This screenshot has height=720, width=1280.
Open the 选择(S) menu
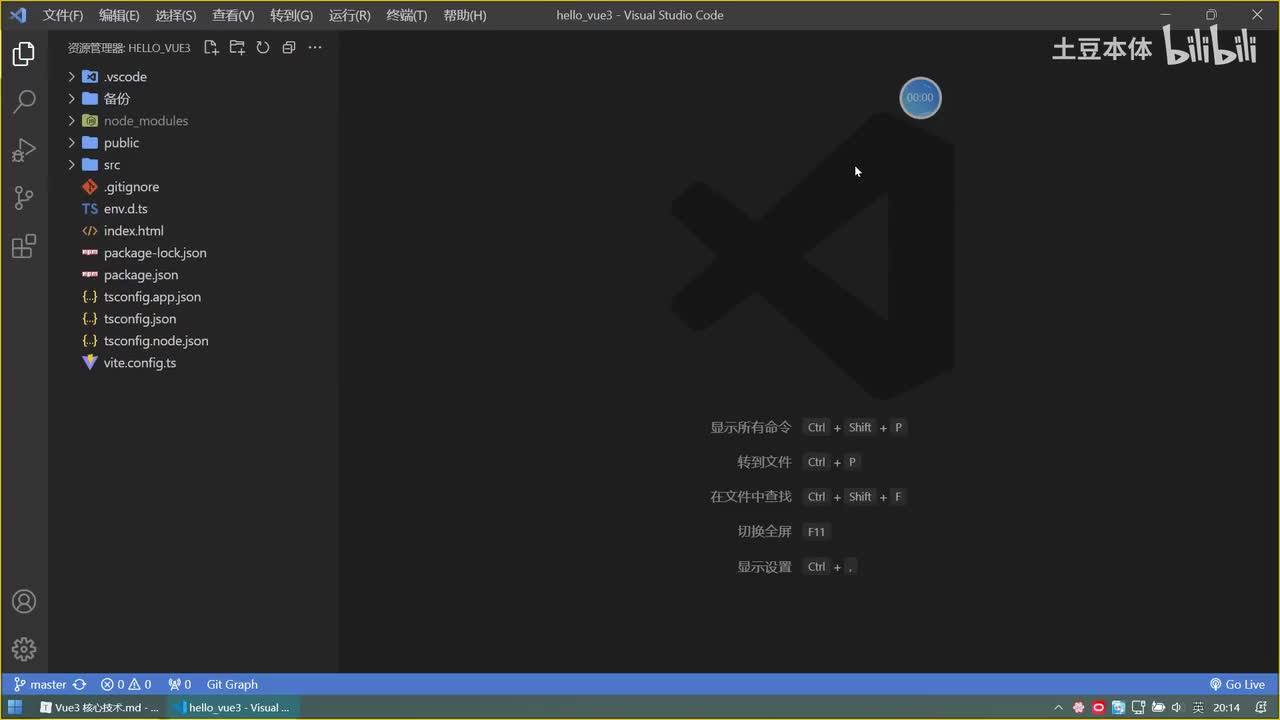click(x=176, y=15)
